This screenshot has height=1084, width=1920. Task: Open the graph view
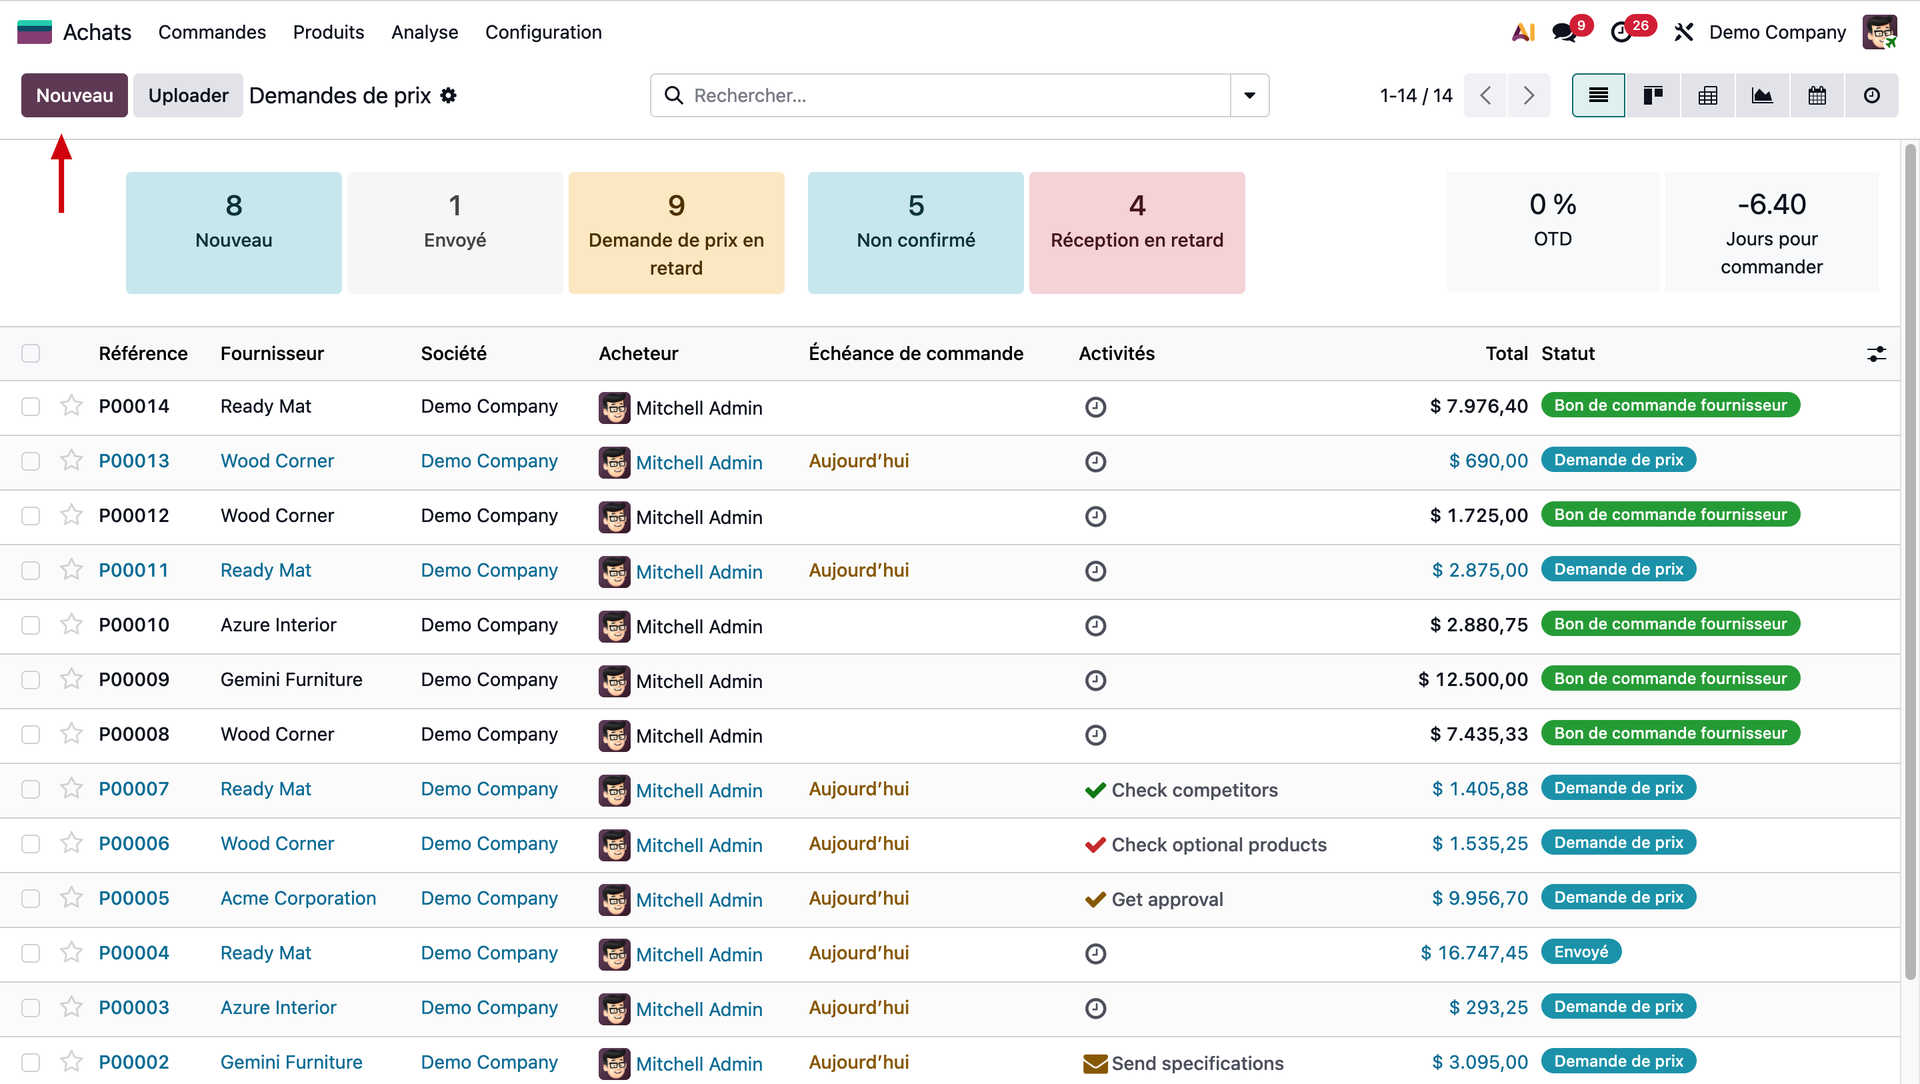(x=1762, y=95)
